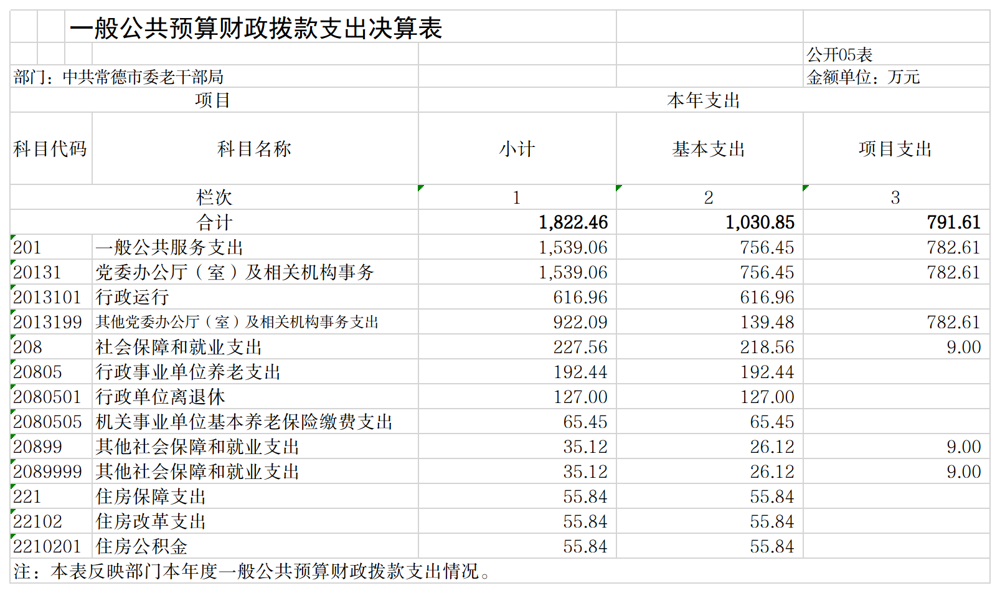Select the 科目名称 column header

click(x=254, y=149)
